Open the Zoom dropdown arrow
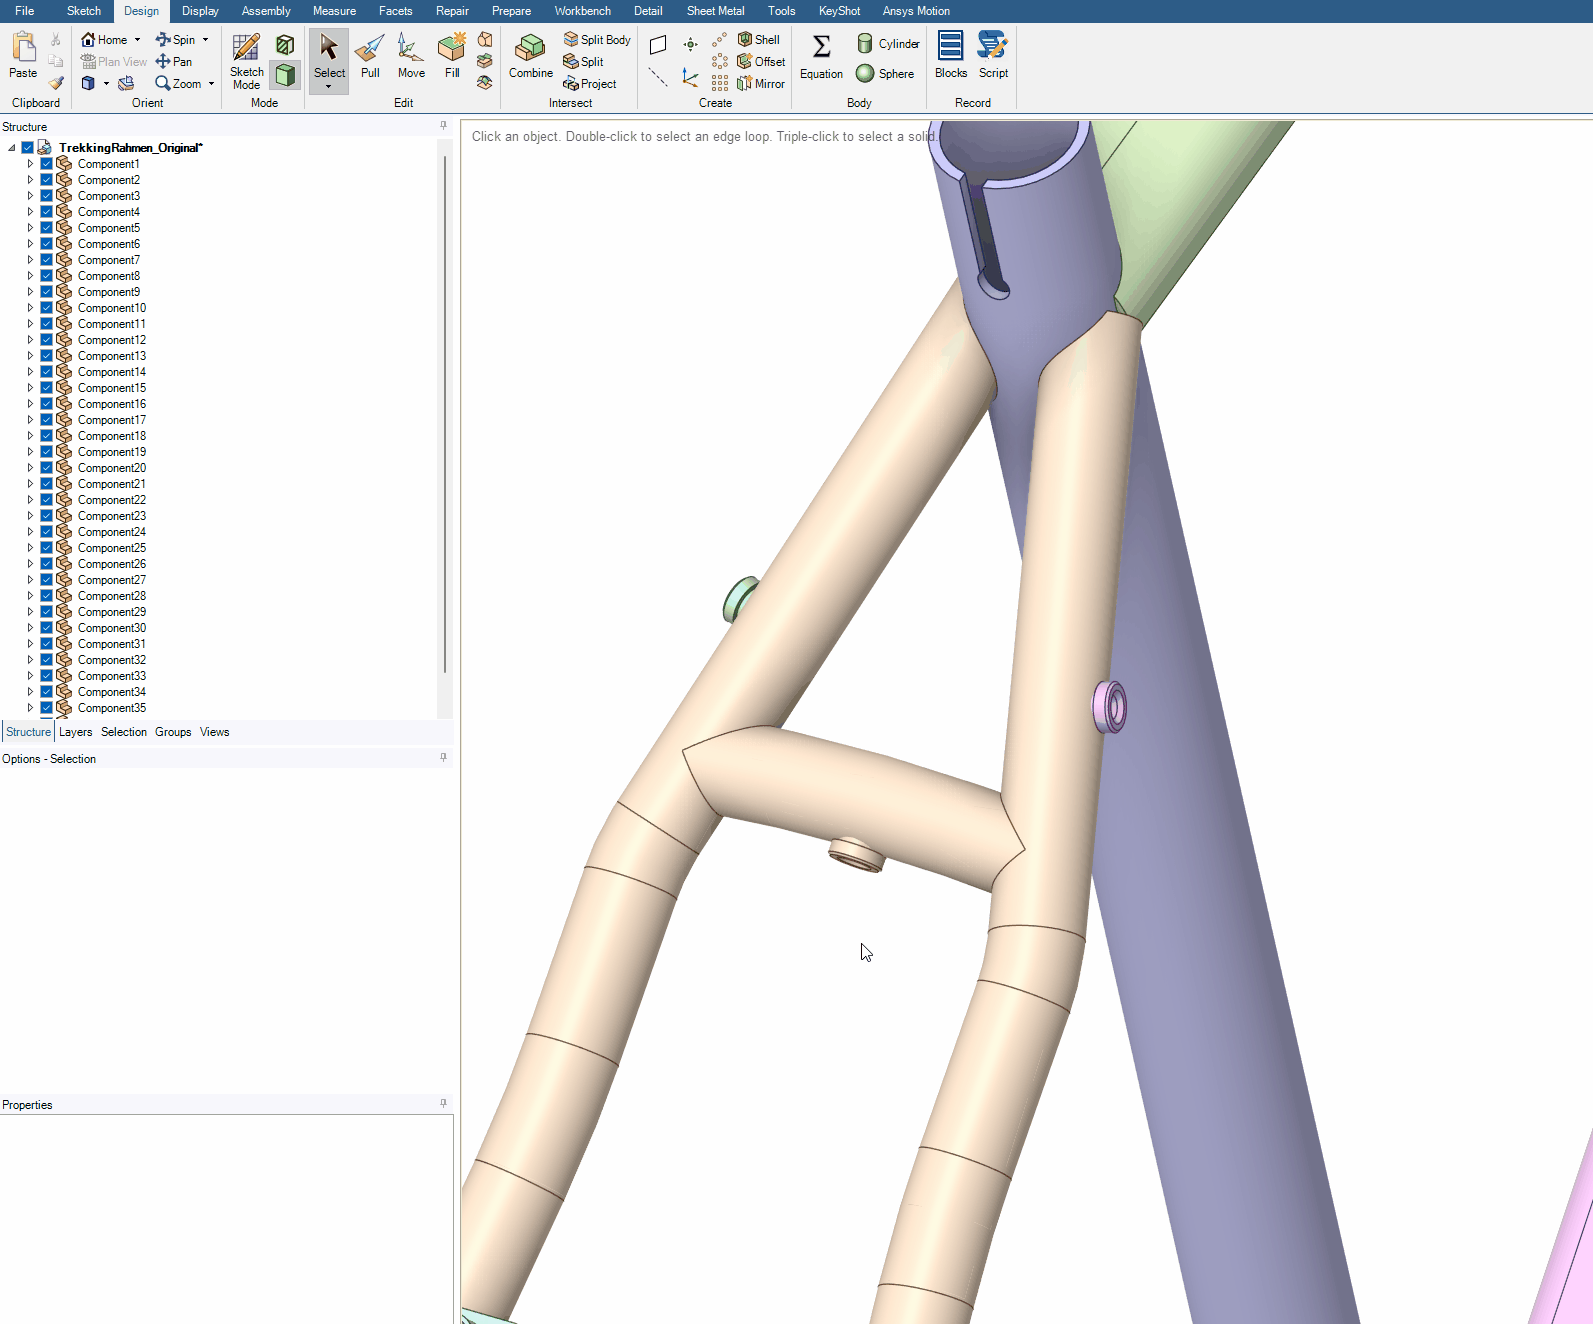 click(212, 84)
